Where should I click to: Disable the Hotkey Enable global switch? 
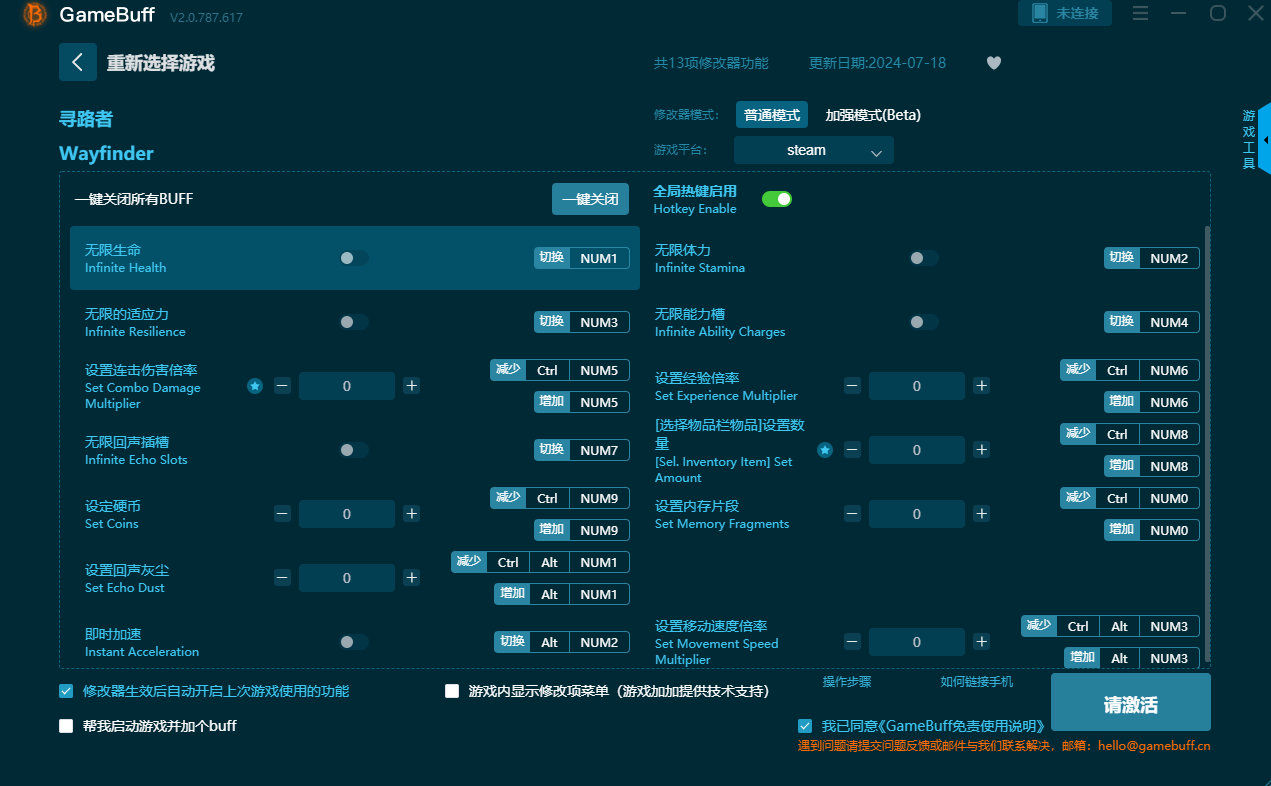[x=777, y=199]
